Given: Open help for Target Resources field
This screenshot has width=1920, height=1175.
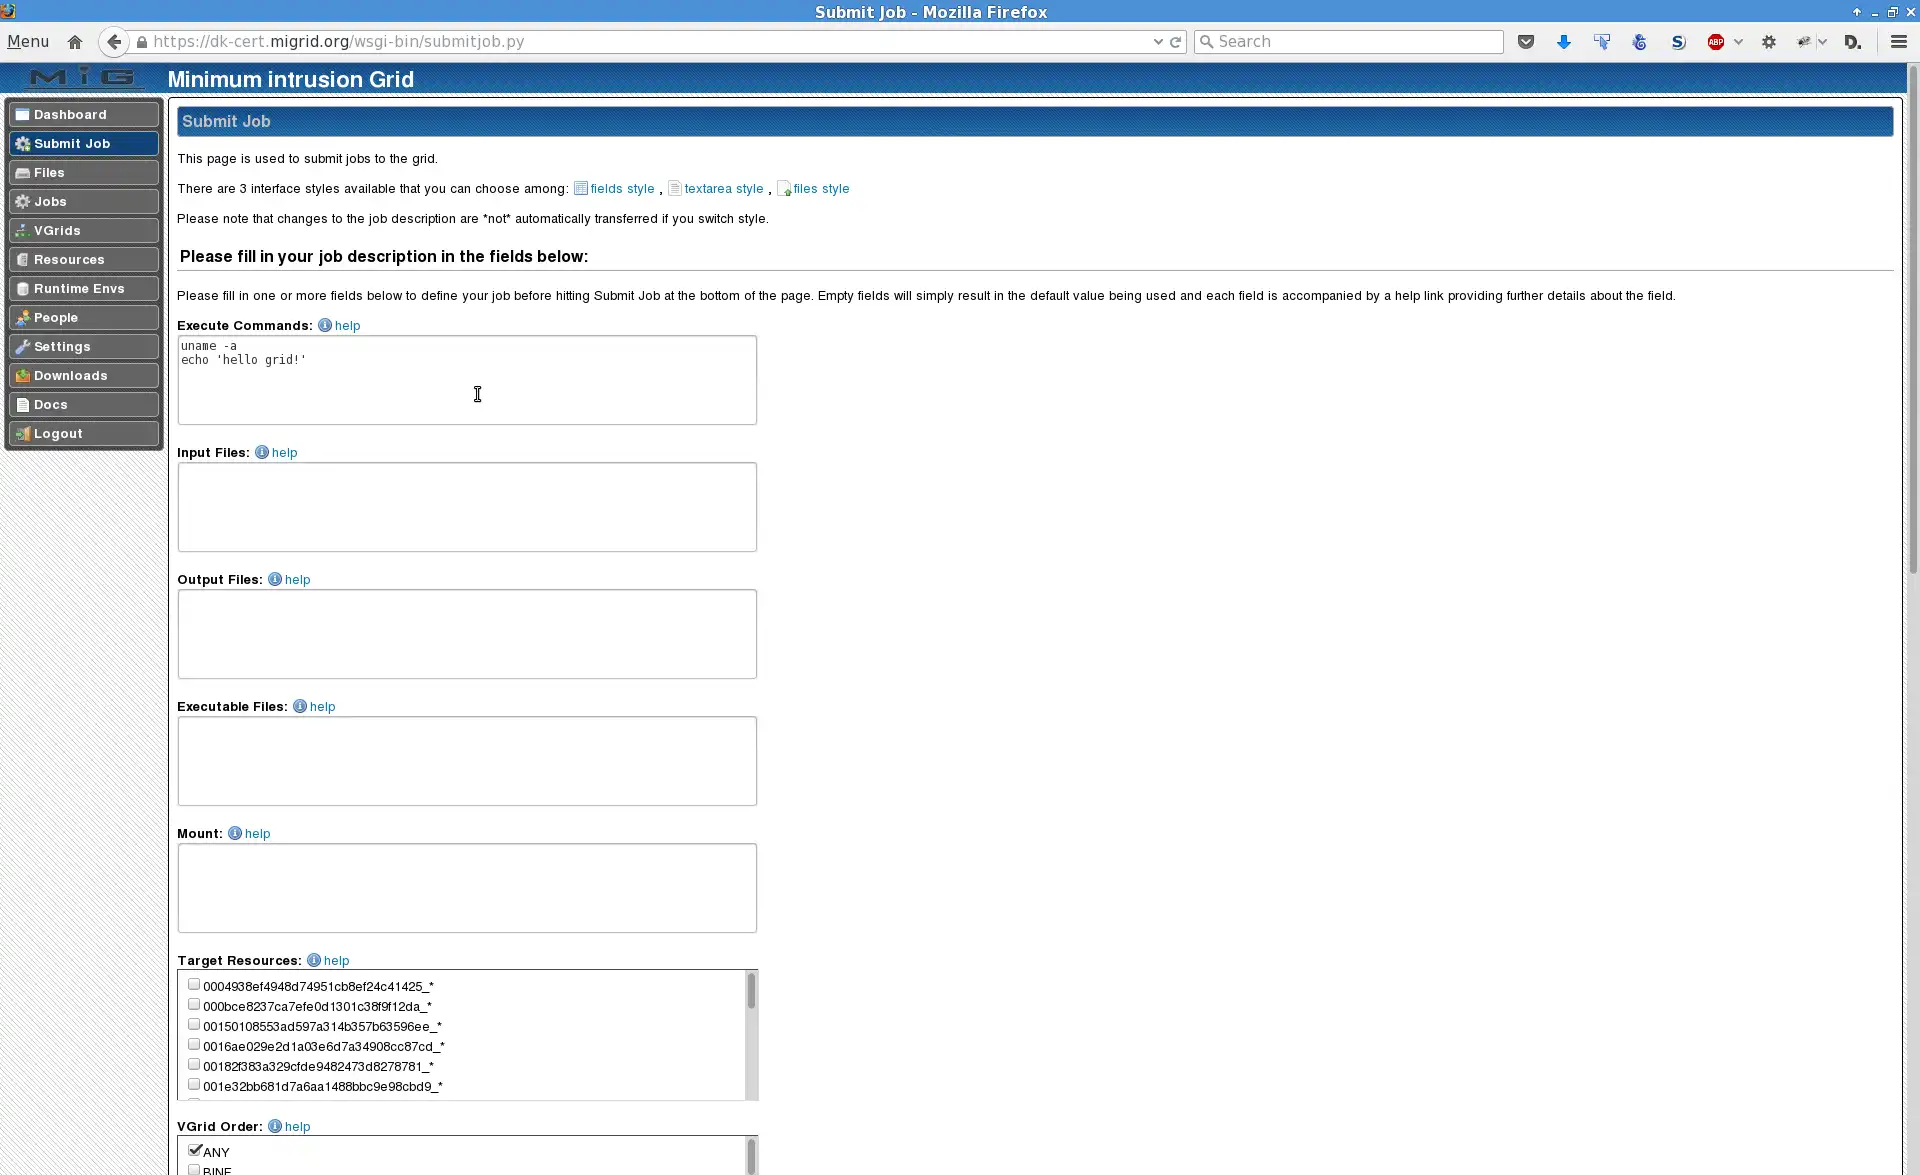Looking at the screenshot, I should (x=335, y=960).
